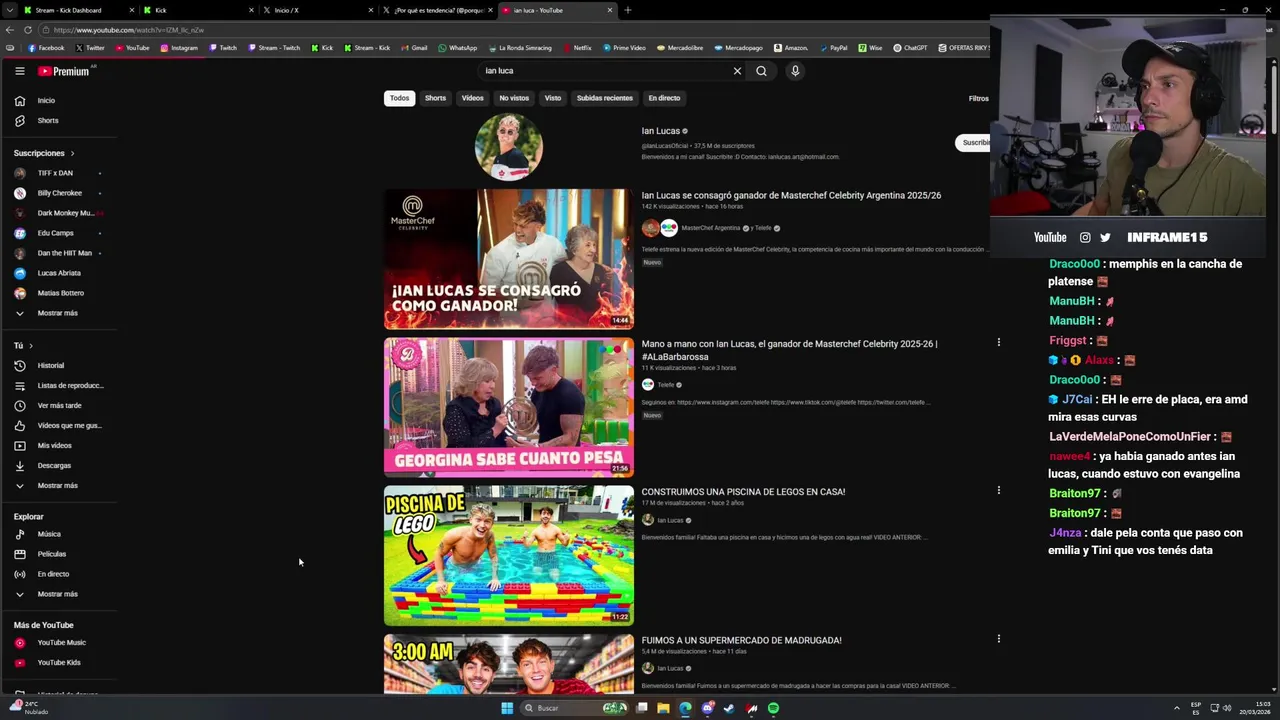
Task: Open the YouTube hamburger guide menu
Action: pyautogui.click(x=19, y=71)
